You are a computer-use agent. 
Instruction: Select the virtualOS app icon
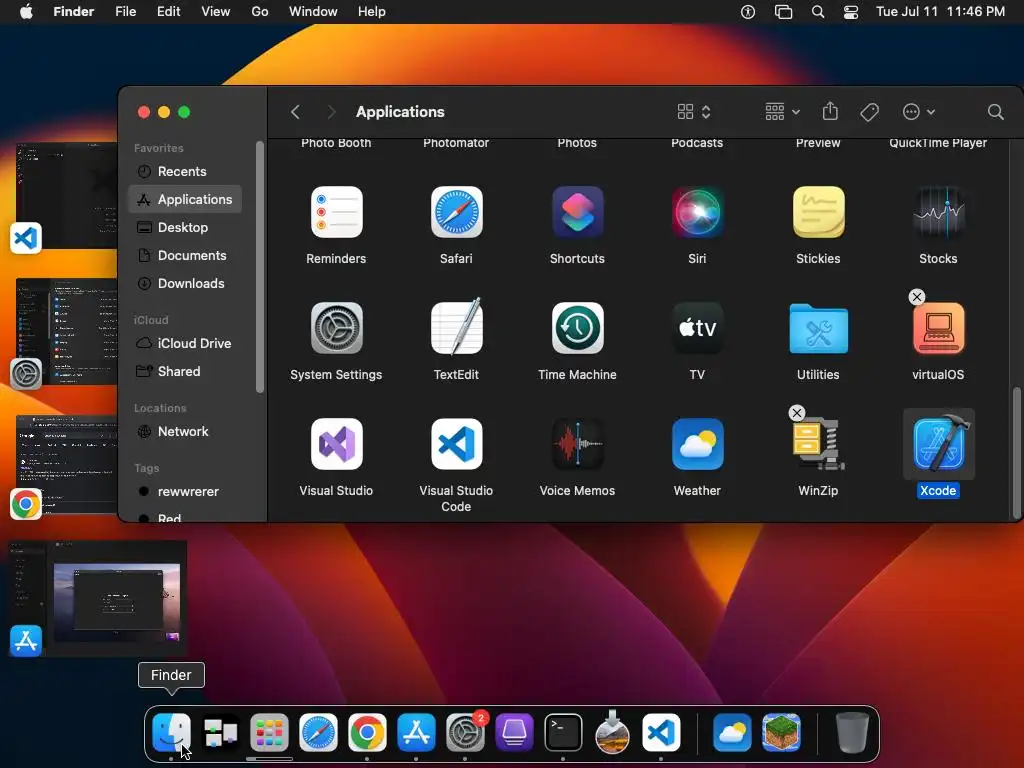point(938,328)
